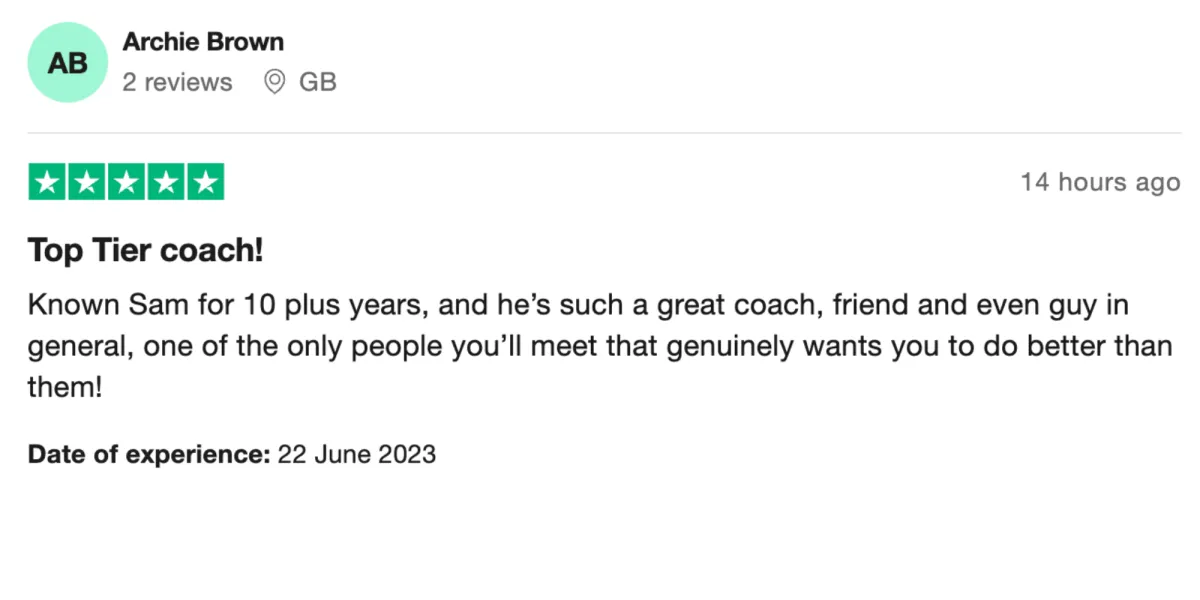This screenshot has width=1200, height=600.
Task: Click the middle third rating star
Action: (126, 182)
